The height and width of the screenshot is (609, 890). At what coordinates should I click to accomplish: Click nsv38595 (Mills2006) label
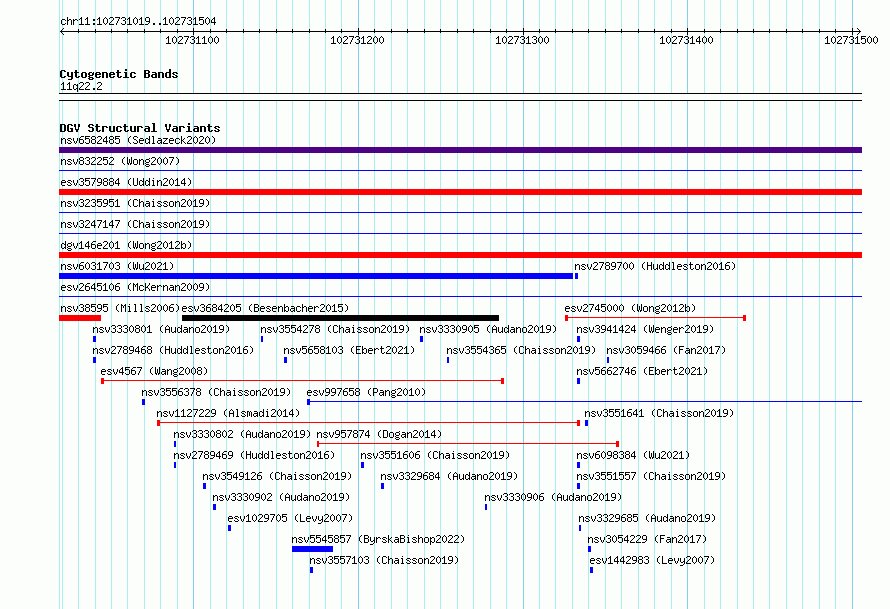120,308
